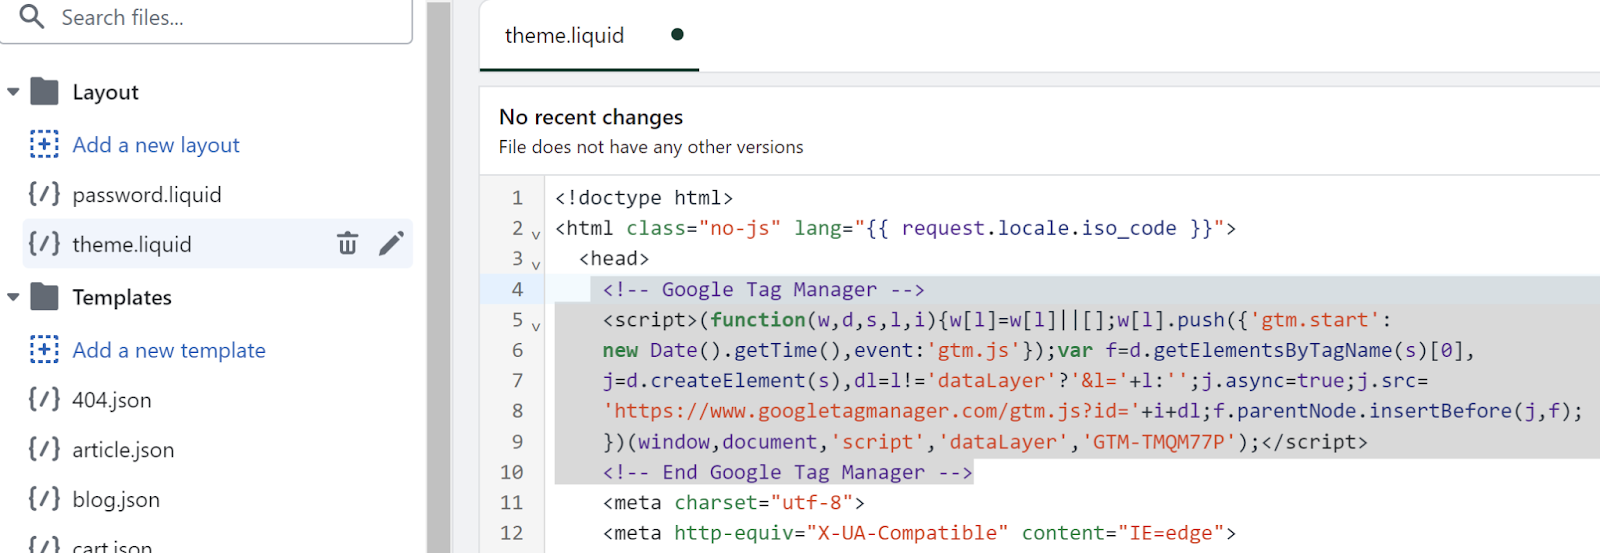1600x553 pixels.
Task: Click the file icon next to article.json
Action: (44, 448)
